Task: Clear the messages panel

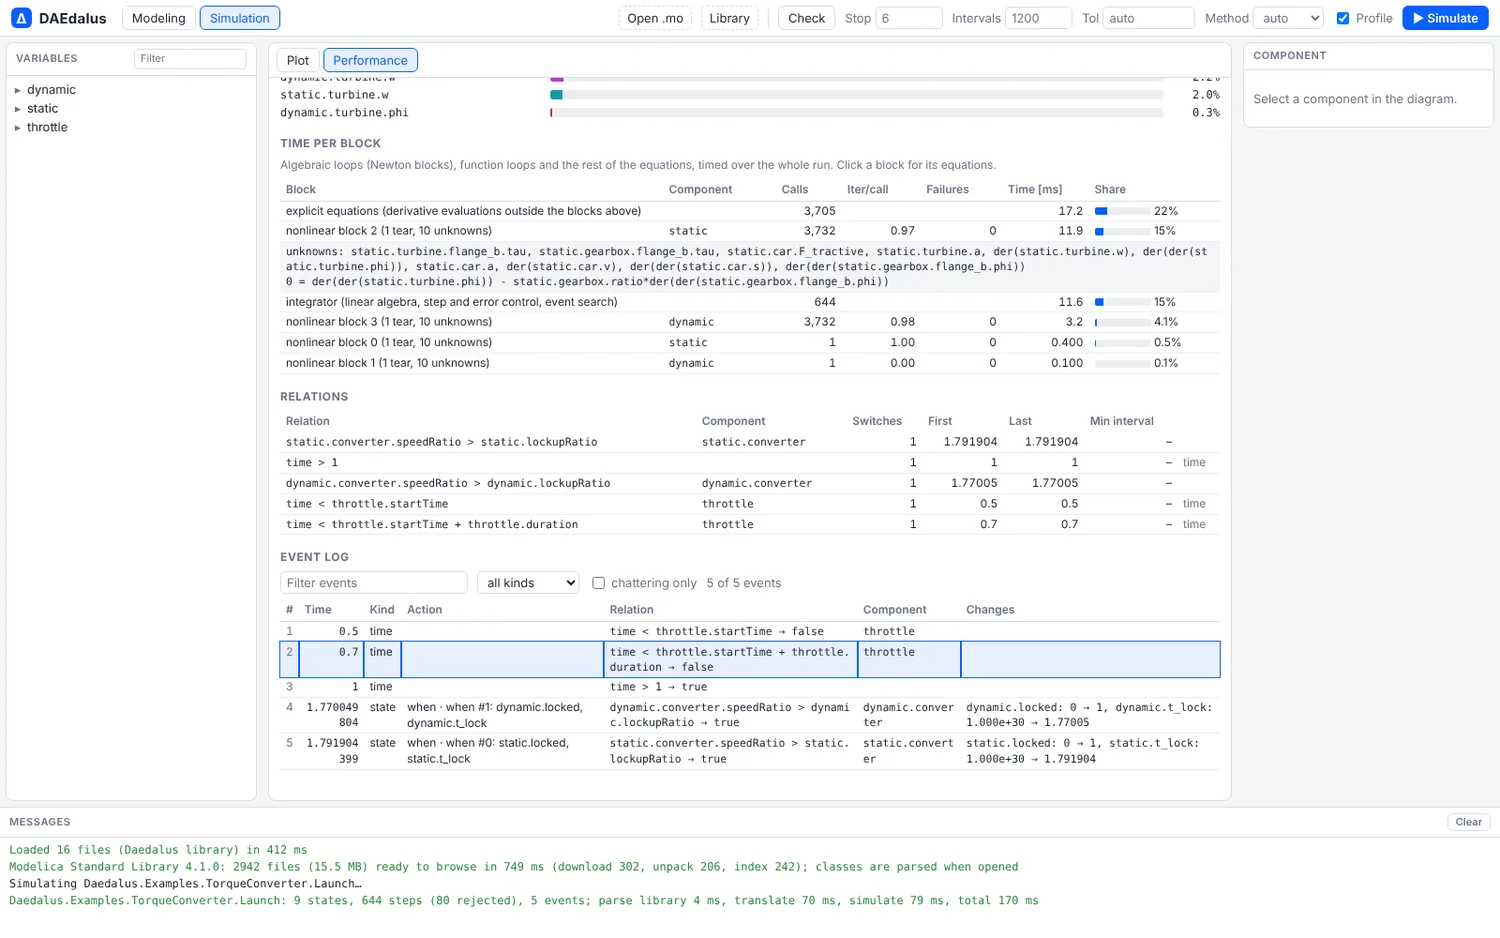Action: click(x=1468, y=822)
